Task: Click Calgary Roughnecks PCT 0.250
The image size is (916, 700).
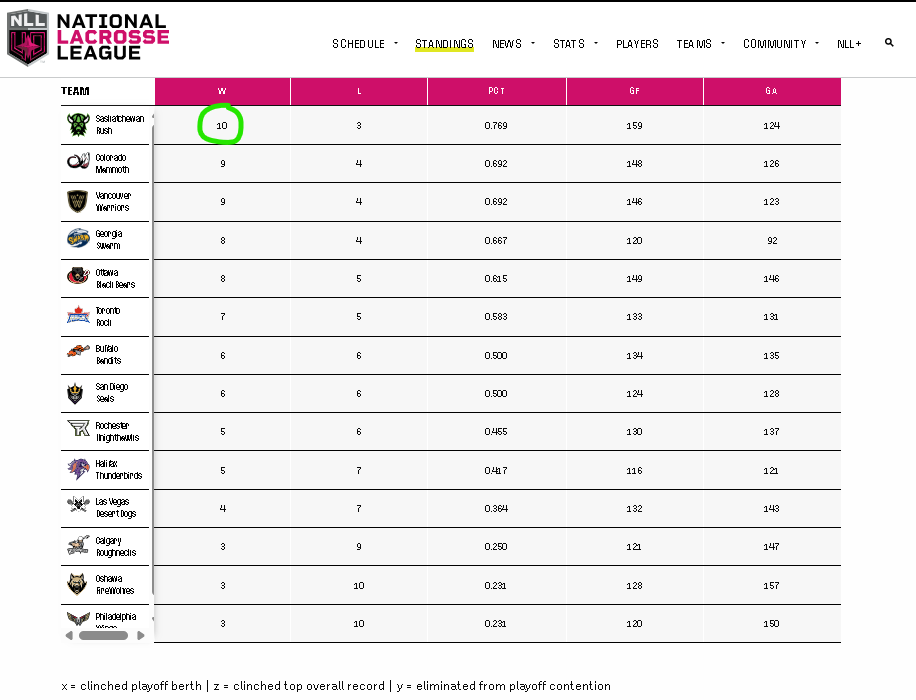Action: [496, 547]
